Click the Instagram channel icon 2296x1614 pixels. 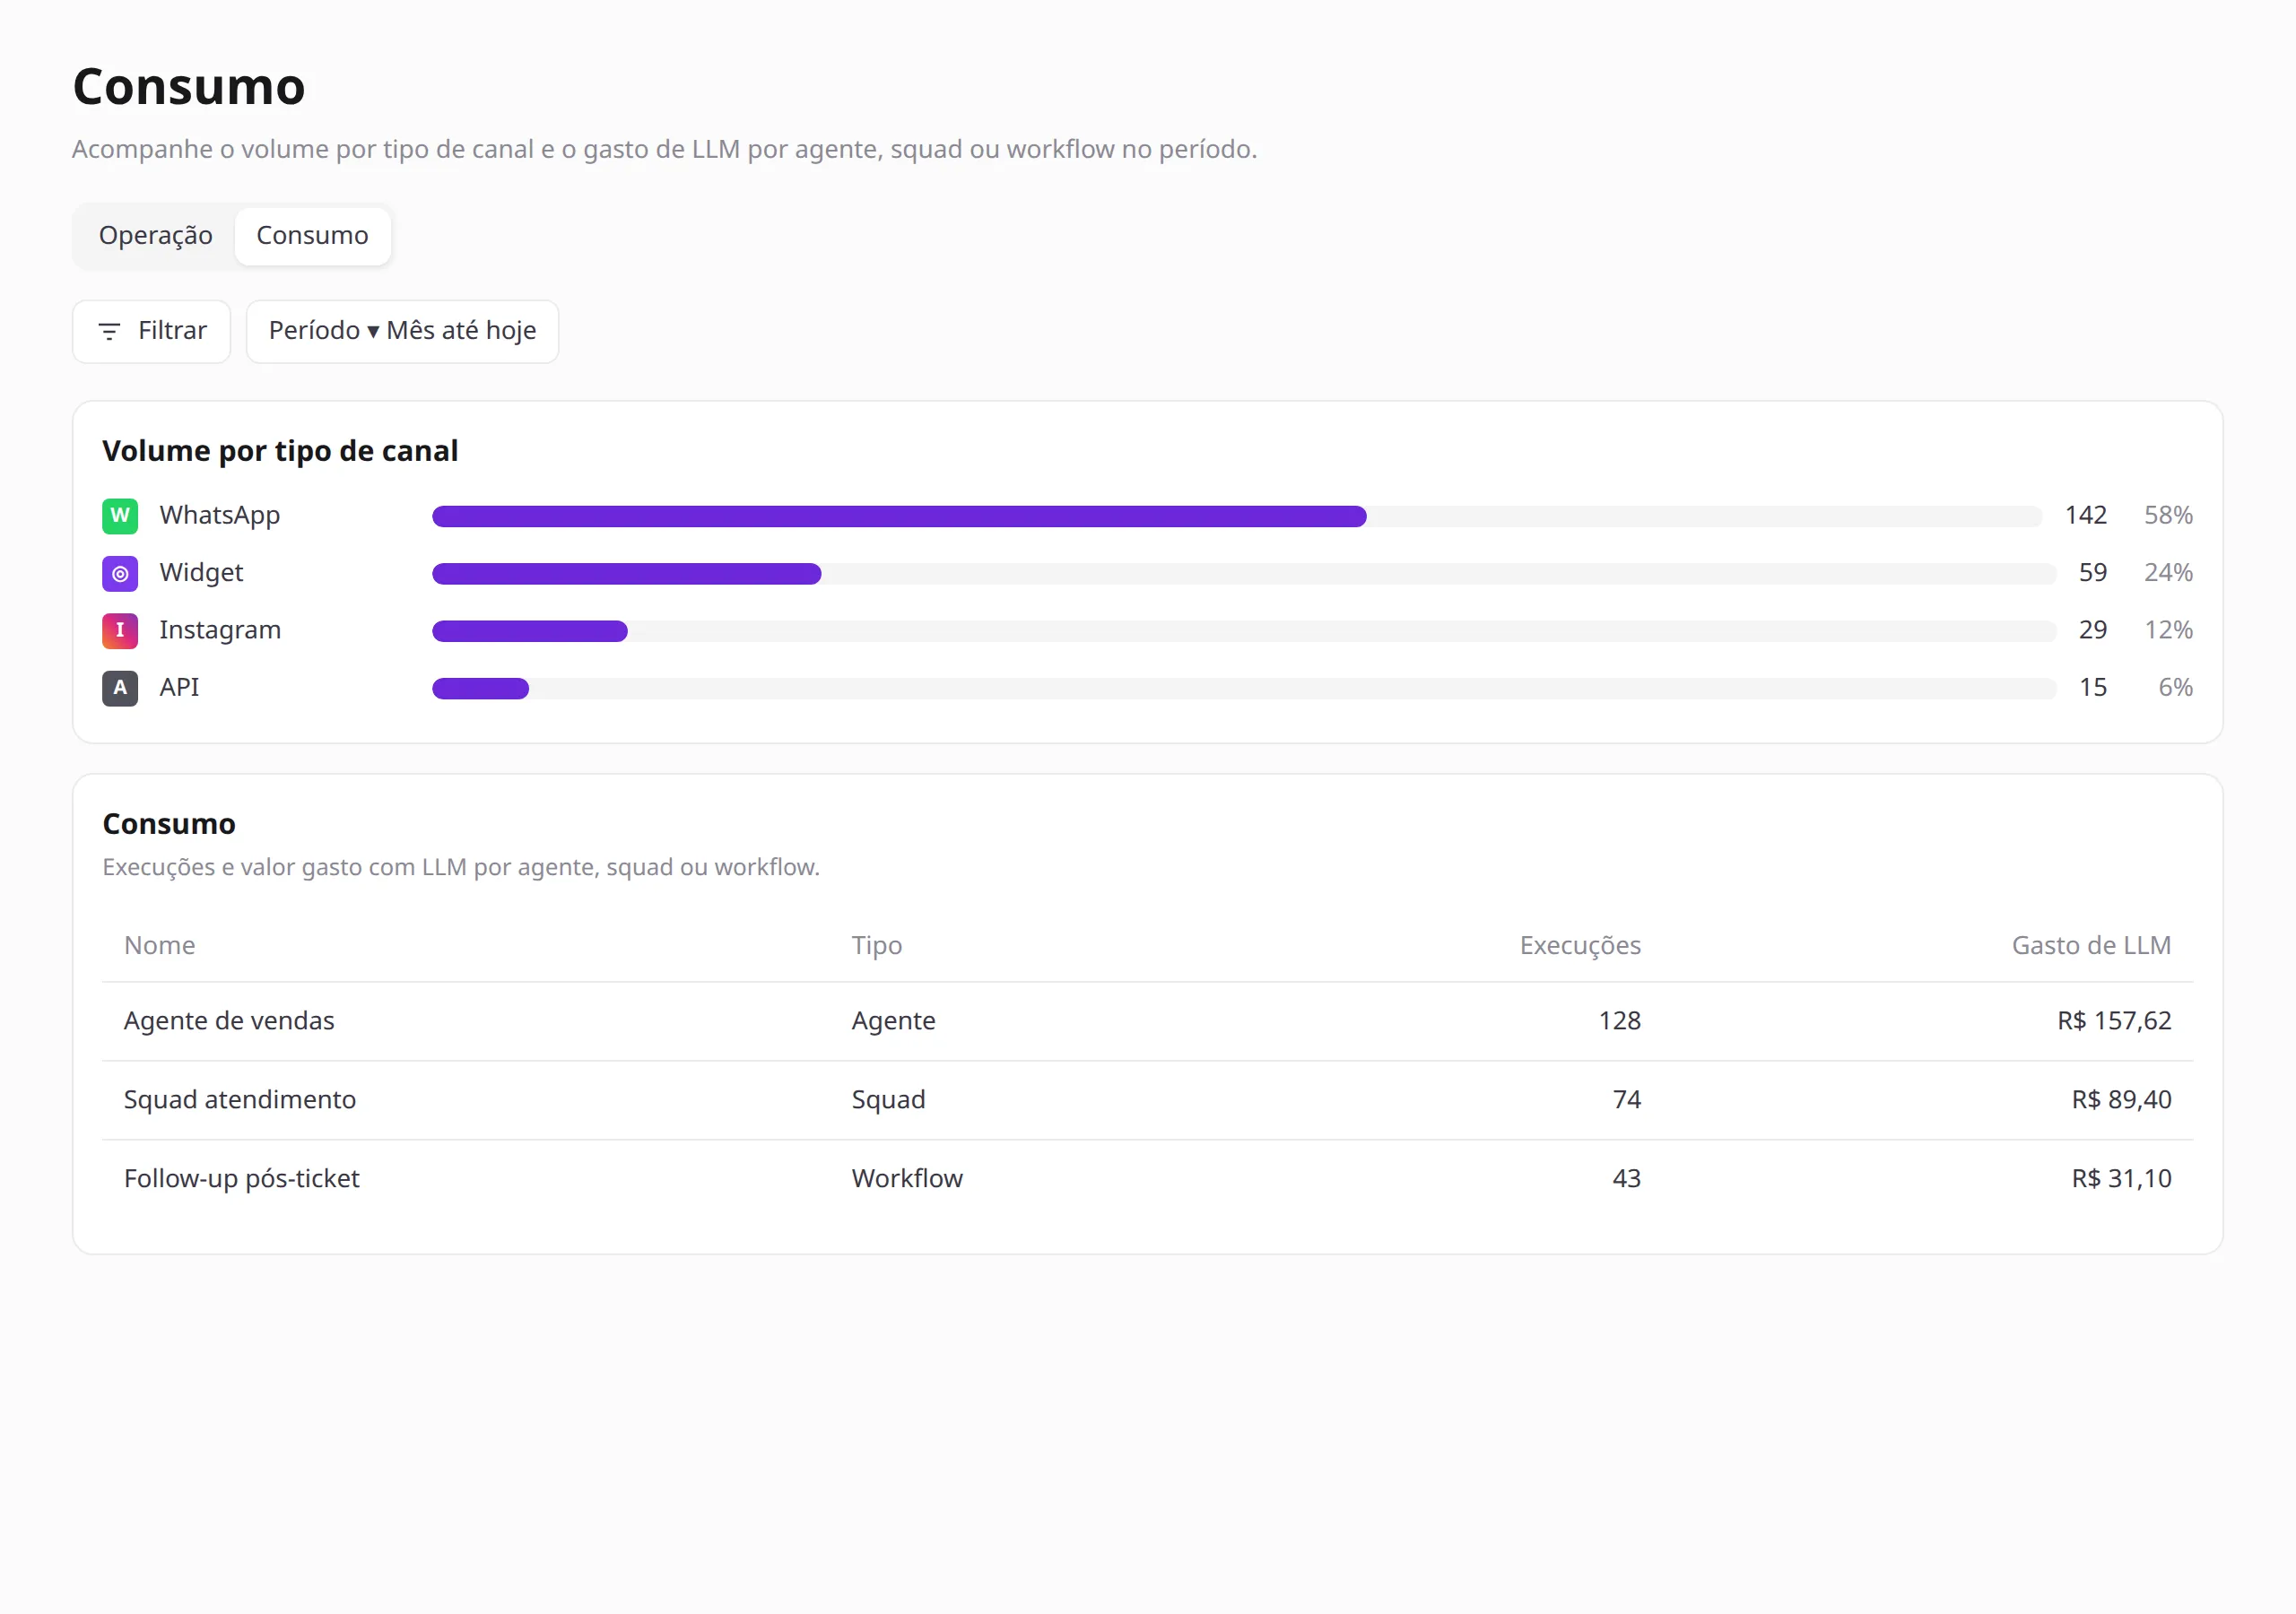point(120,630)
